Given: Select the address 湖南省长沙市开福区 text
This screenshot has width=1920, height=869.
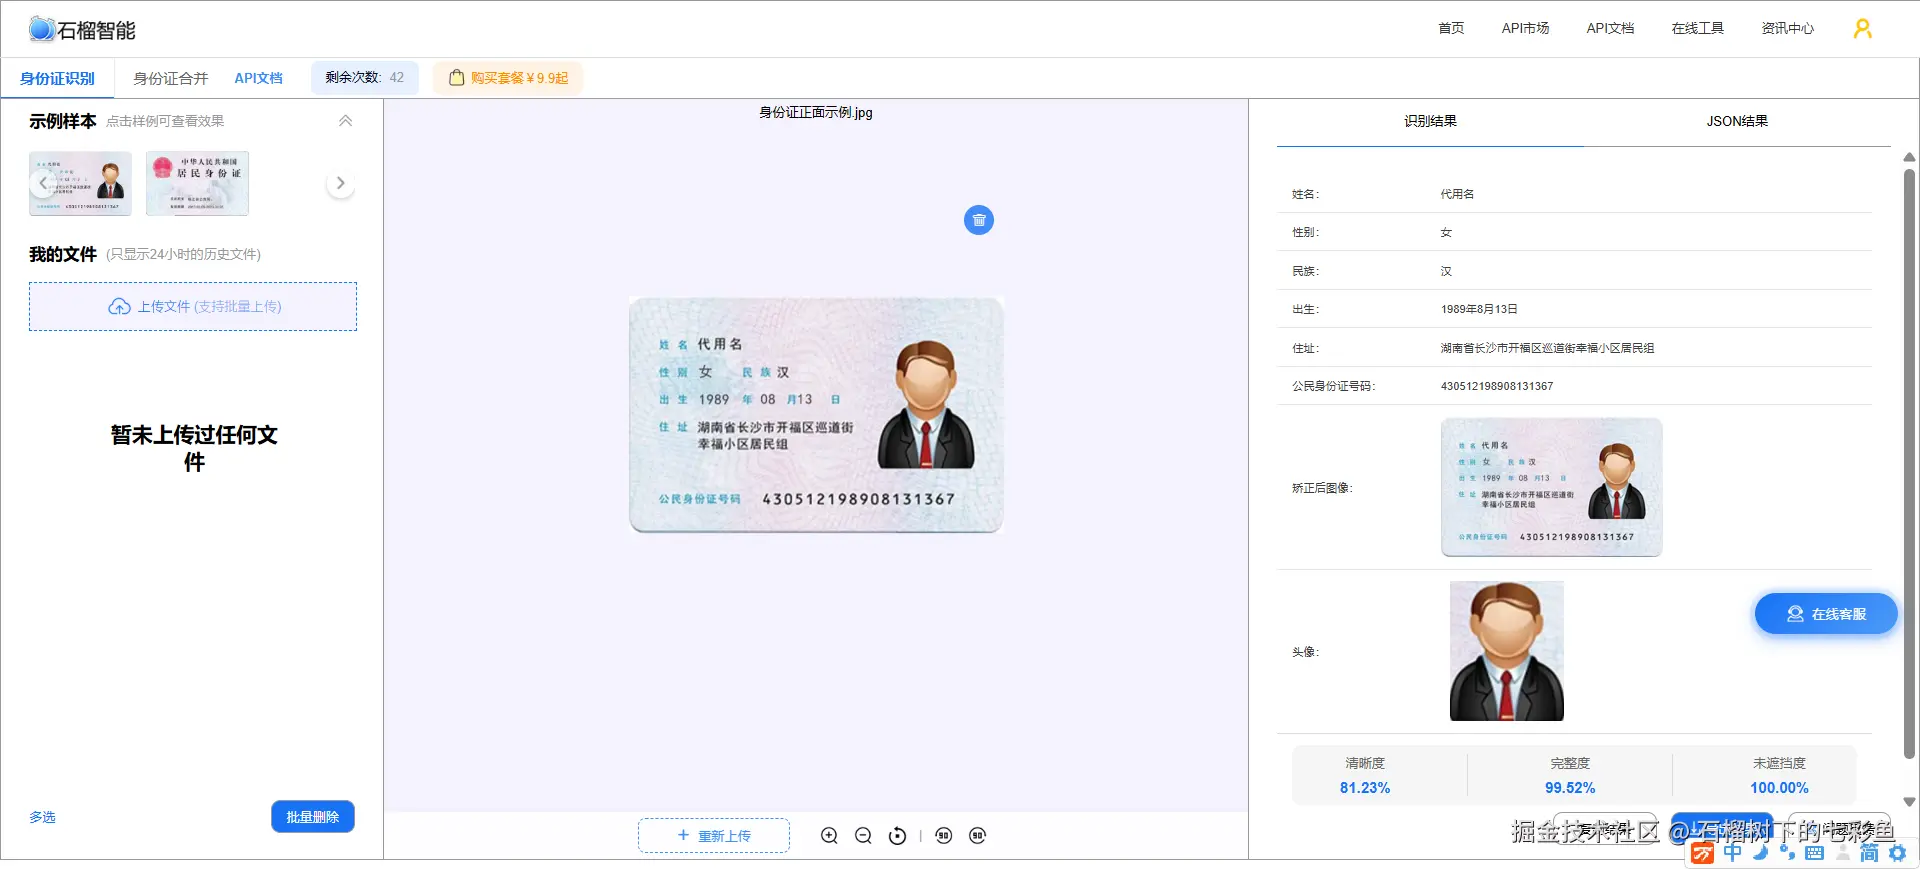Looking at the screenshot, I should 1547,348.
